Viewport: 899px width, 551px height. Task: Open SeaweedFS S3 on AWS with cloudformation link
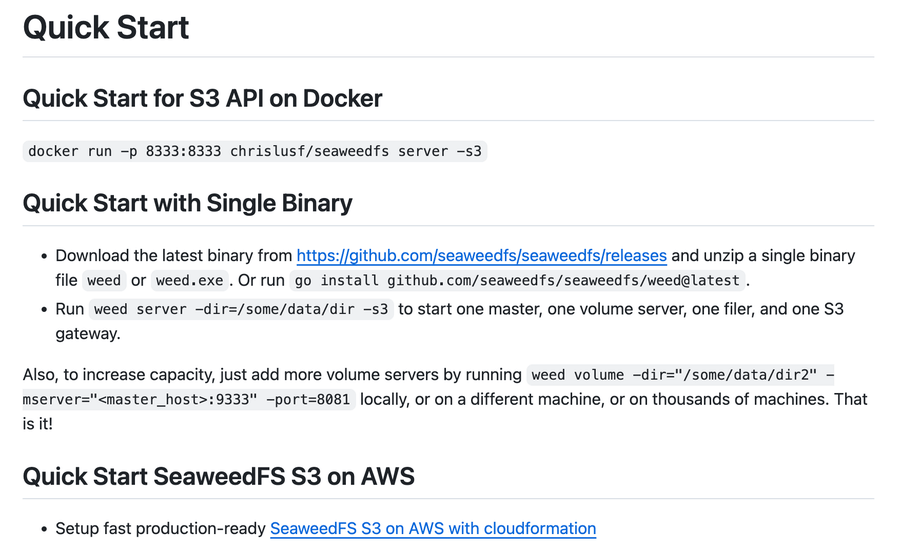433,529
